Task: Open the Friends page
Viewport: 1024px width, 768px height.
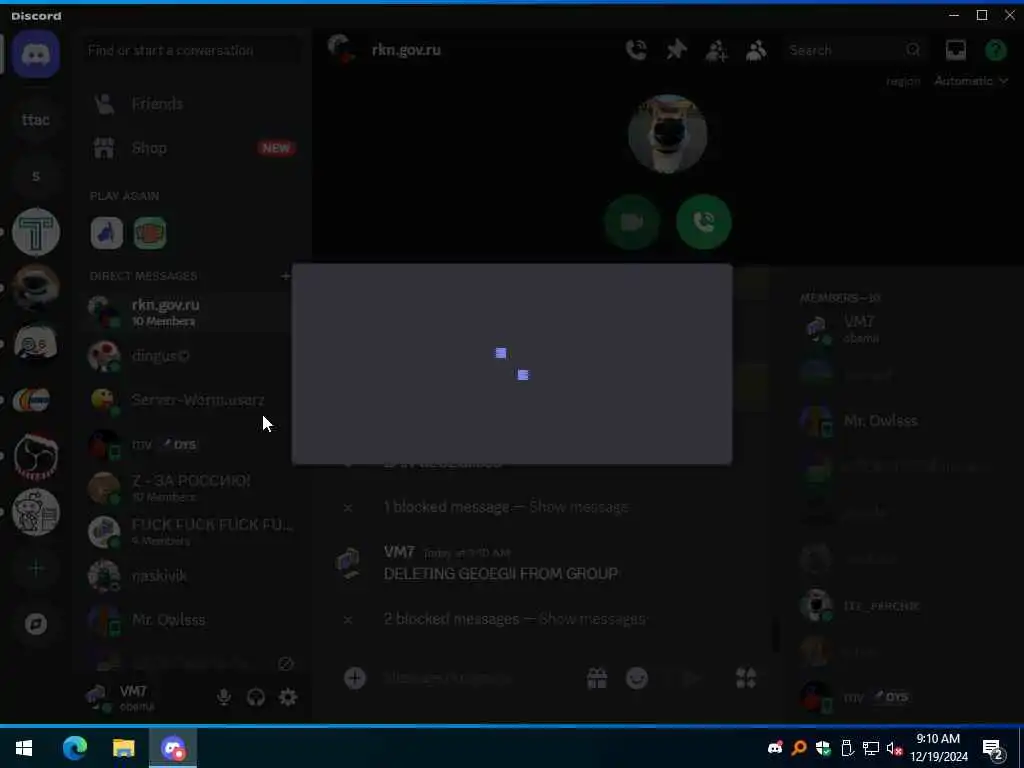Action: click(x=193, y=104)
